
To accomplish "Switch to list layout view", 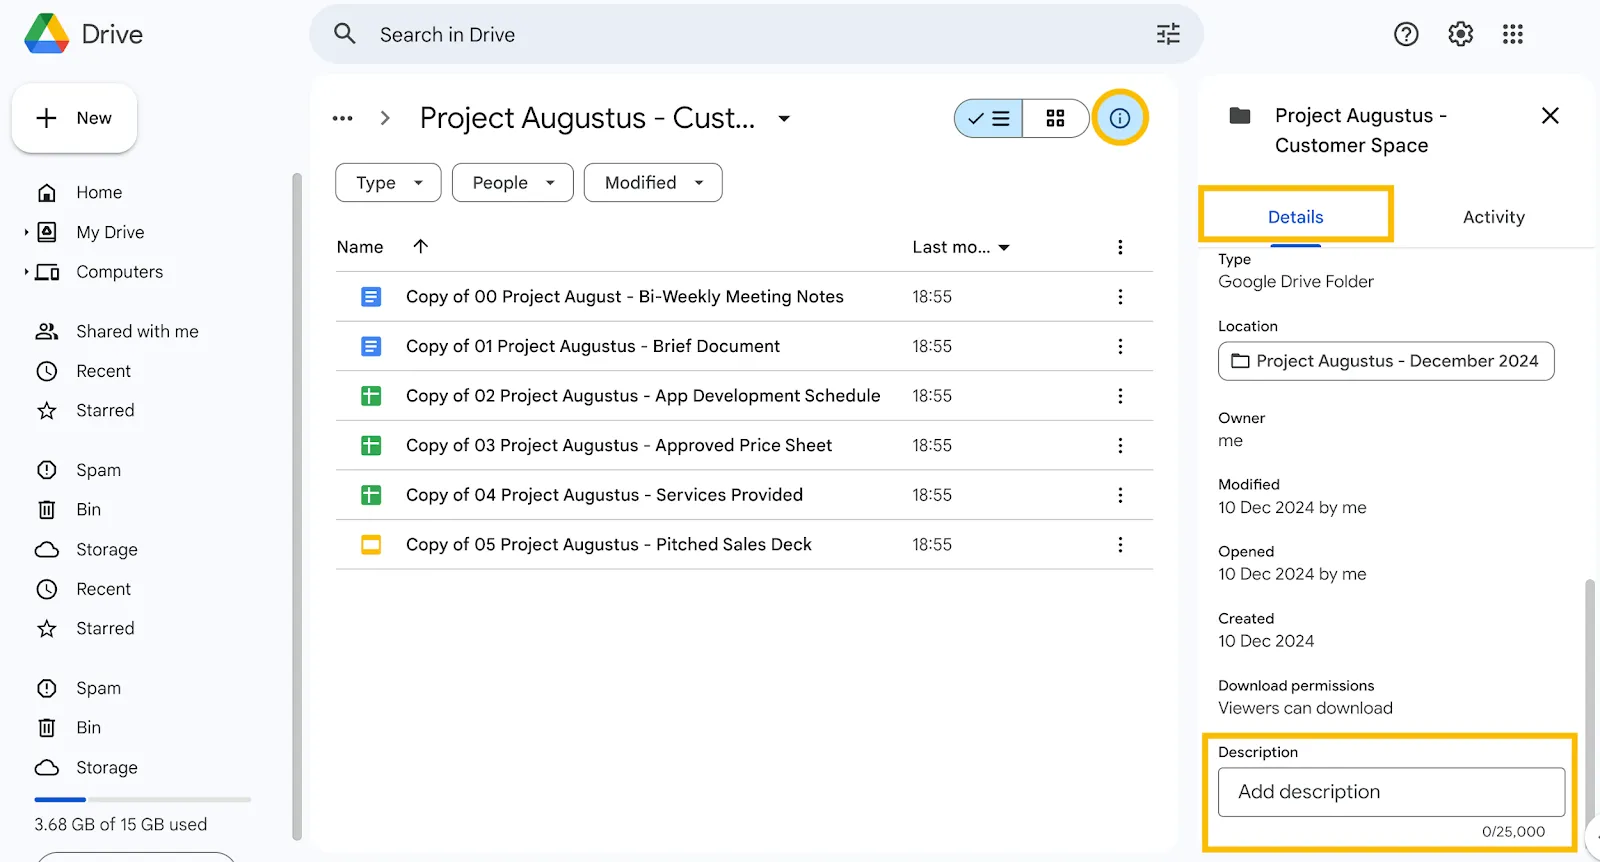I will pyautogui.click(x=989, y=118).
